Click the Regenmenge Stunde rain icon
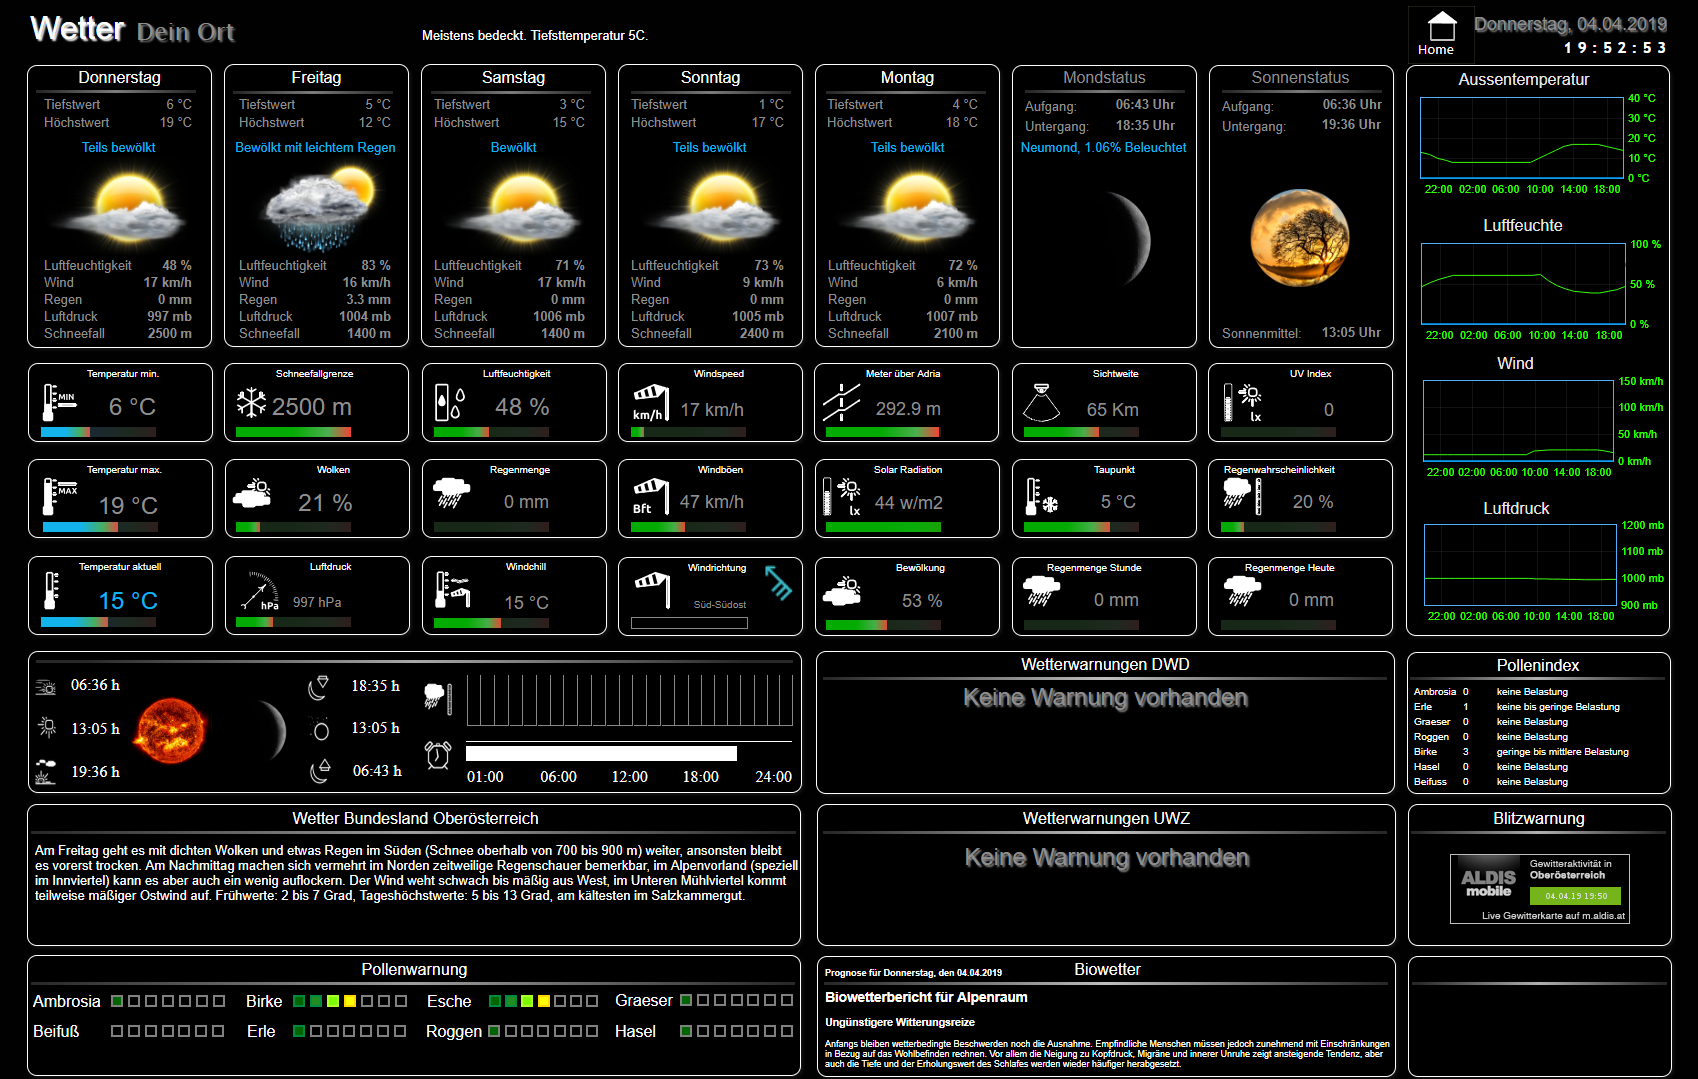The height and width of the screenshot is (1079, 1698). tap(1041, 591)
